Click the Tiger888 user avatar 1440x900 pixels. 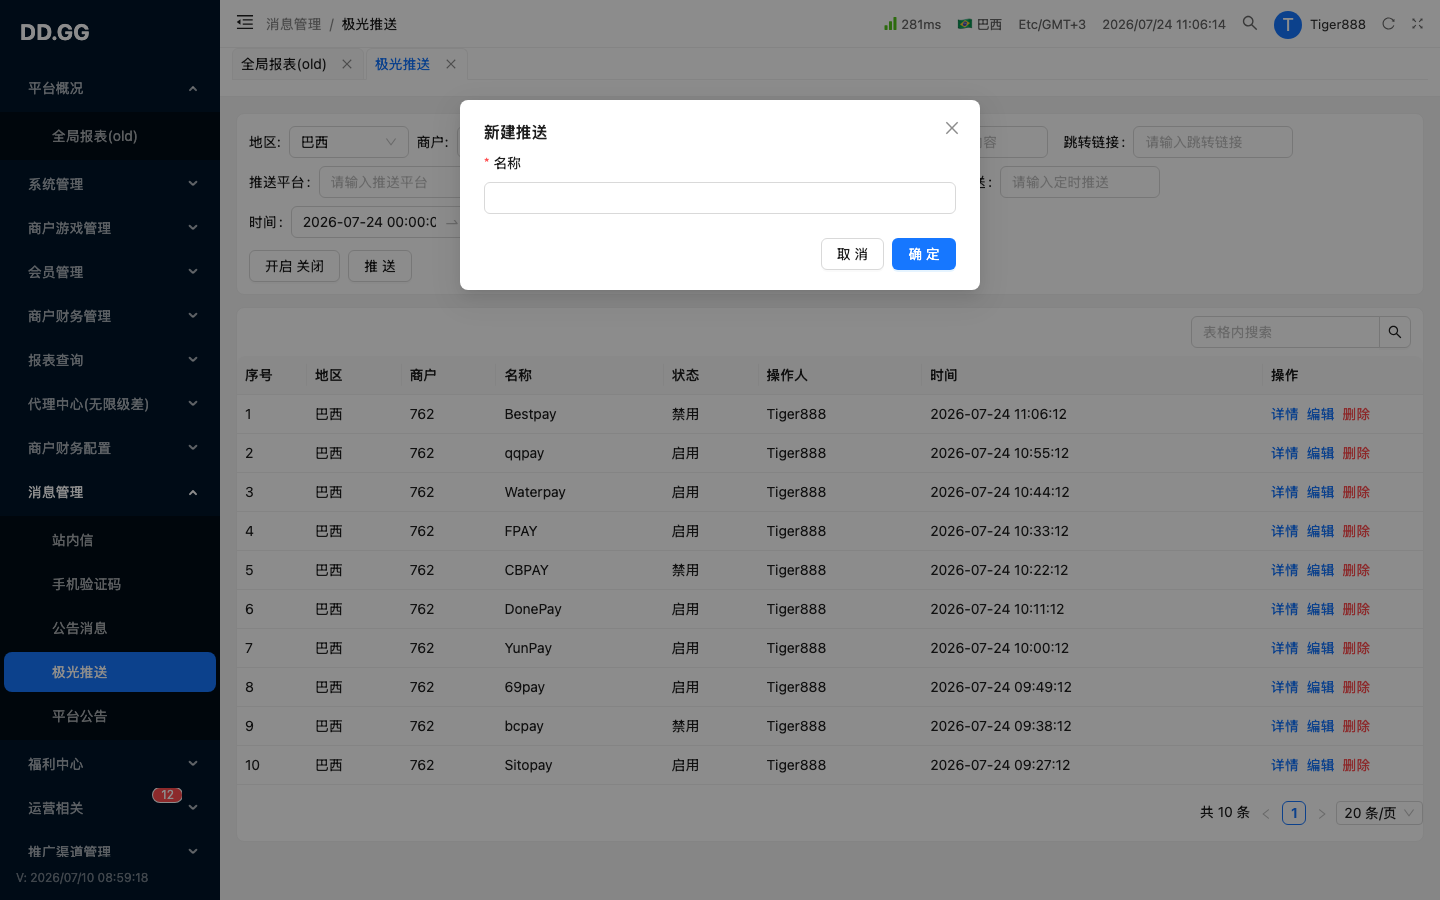click(x=1288, y=24)
